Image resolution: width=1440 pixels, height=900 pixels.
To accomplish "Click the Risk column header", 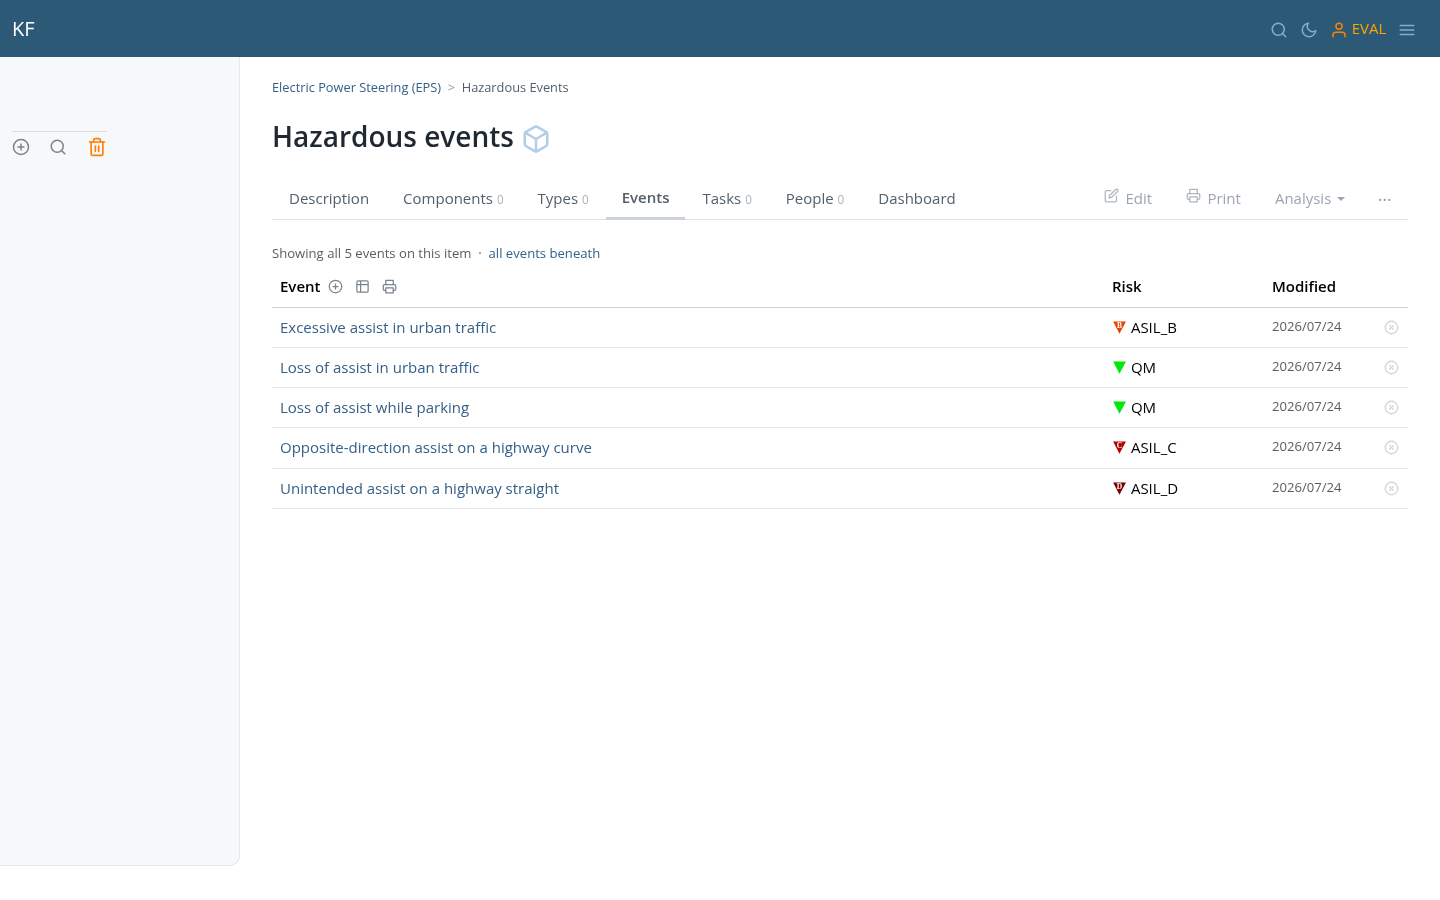I will [x=1127, y=287].
